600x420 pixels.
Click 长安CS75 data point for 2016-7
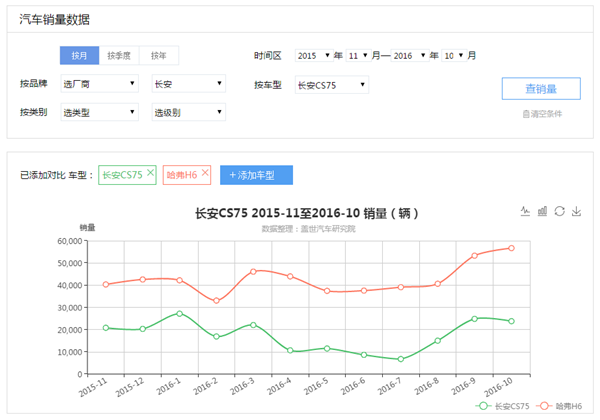(x=401, y=359)
